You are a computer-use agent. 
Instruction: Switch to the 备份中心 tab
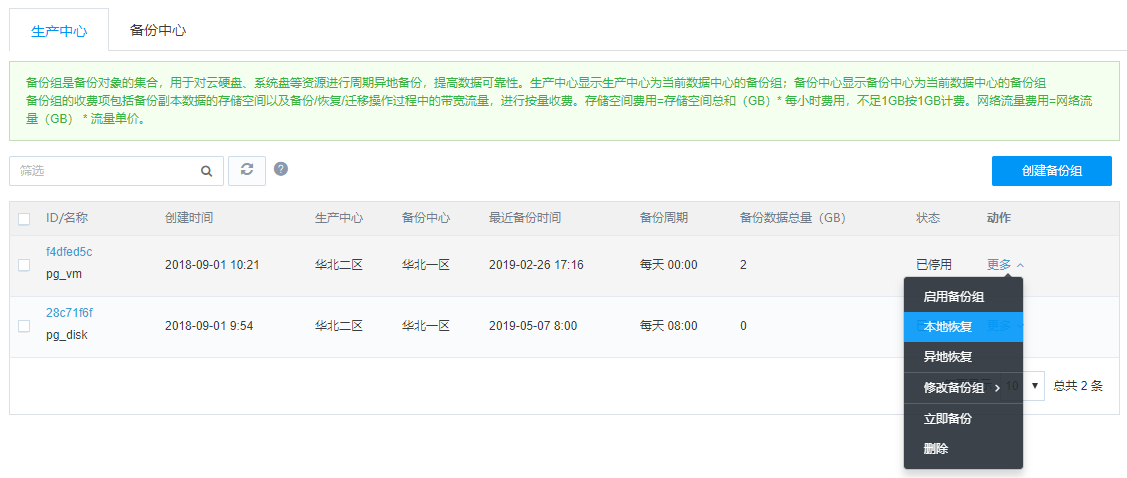158,30
